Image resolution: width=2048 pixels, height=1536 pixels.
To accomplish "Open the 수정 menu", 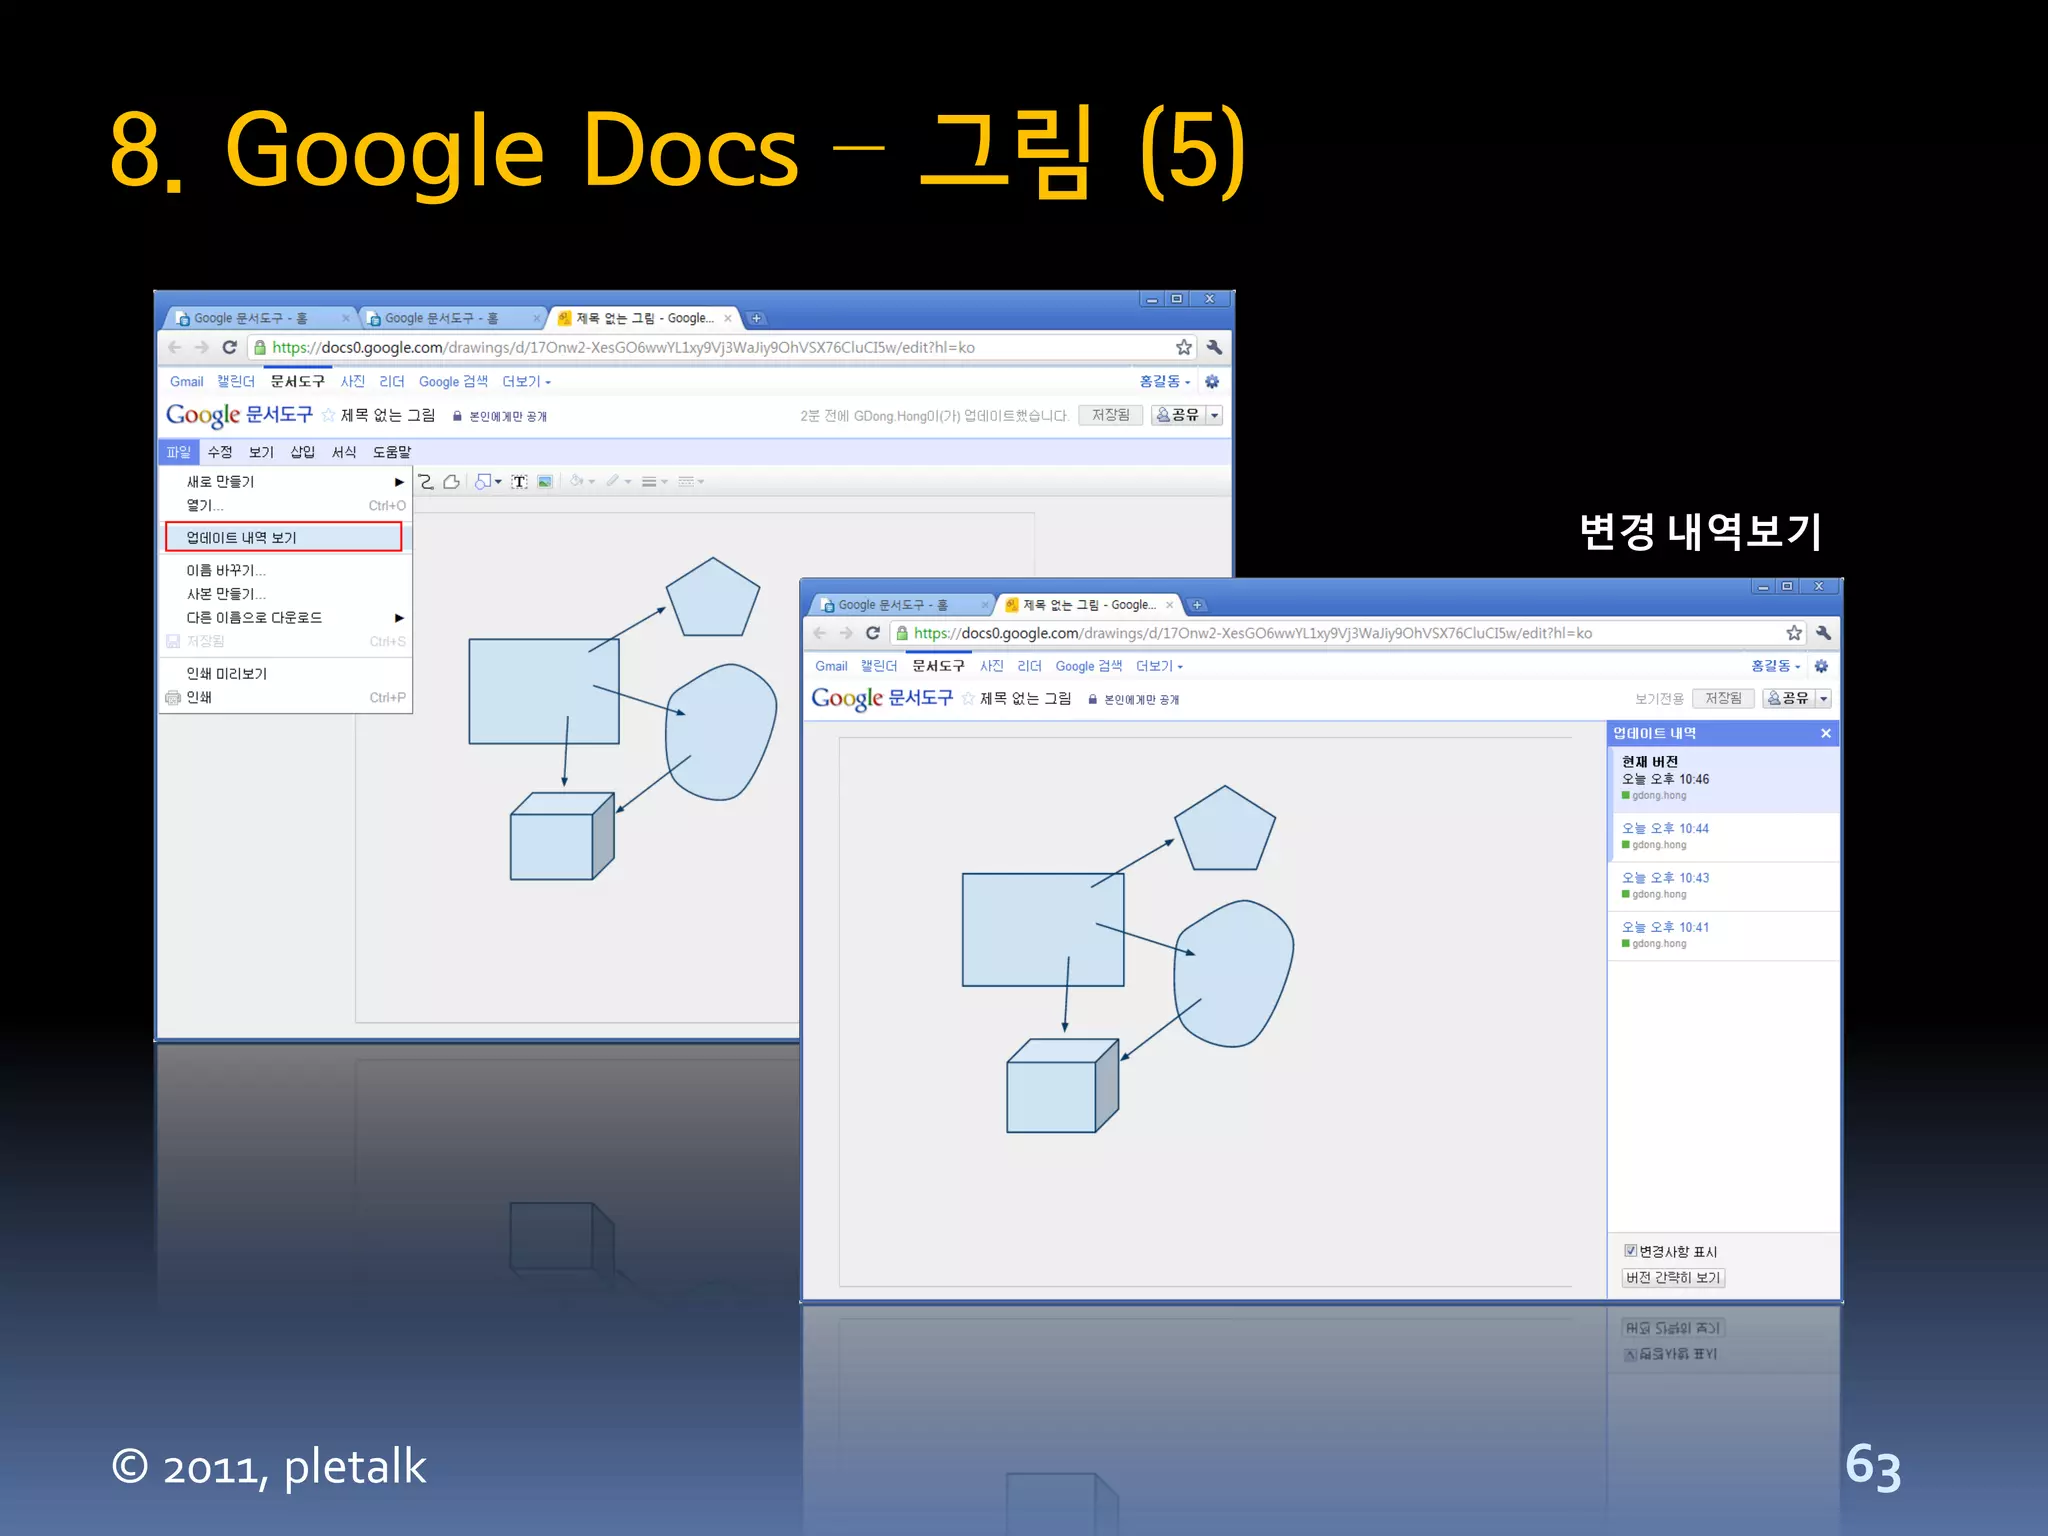I will (220, 452).
